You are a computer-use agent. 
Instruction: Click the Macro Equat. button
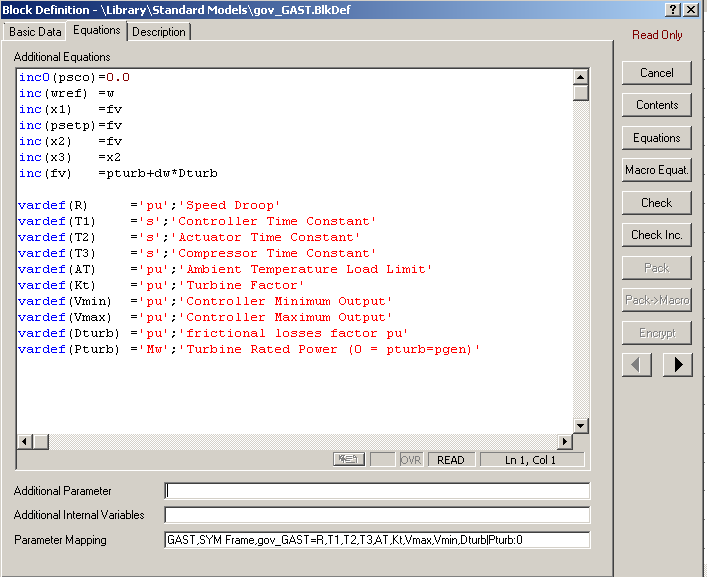[656, 170]
